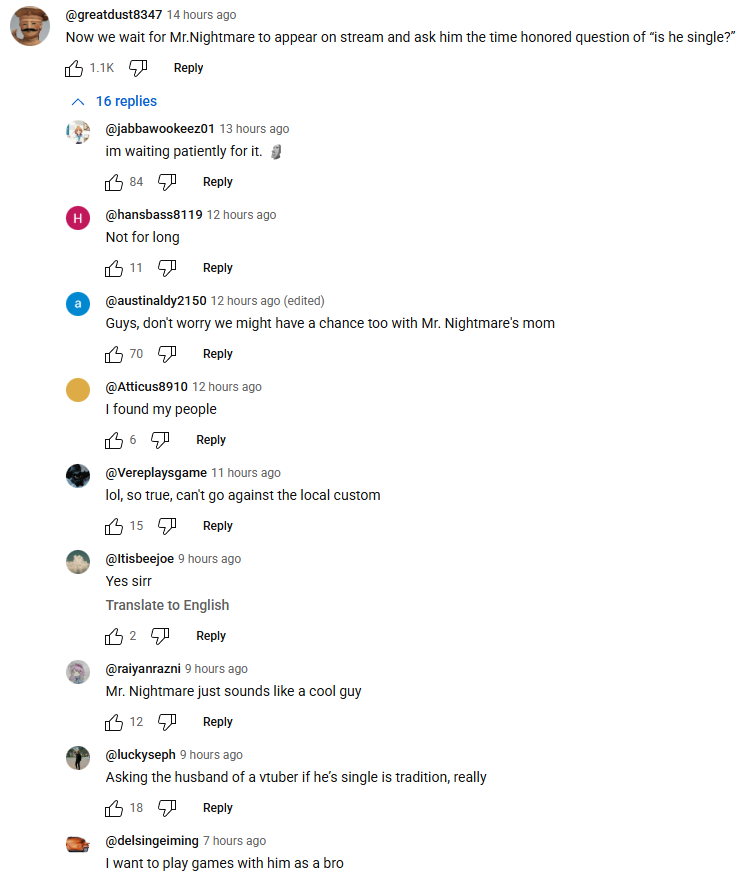The image size is (748, 882).
Task: Reply to @luckyseph's comment
Action: coord(218,808)
